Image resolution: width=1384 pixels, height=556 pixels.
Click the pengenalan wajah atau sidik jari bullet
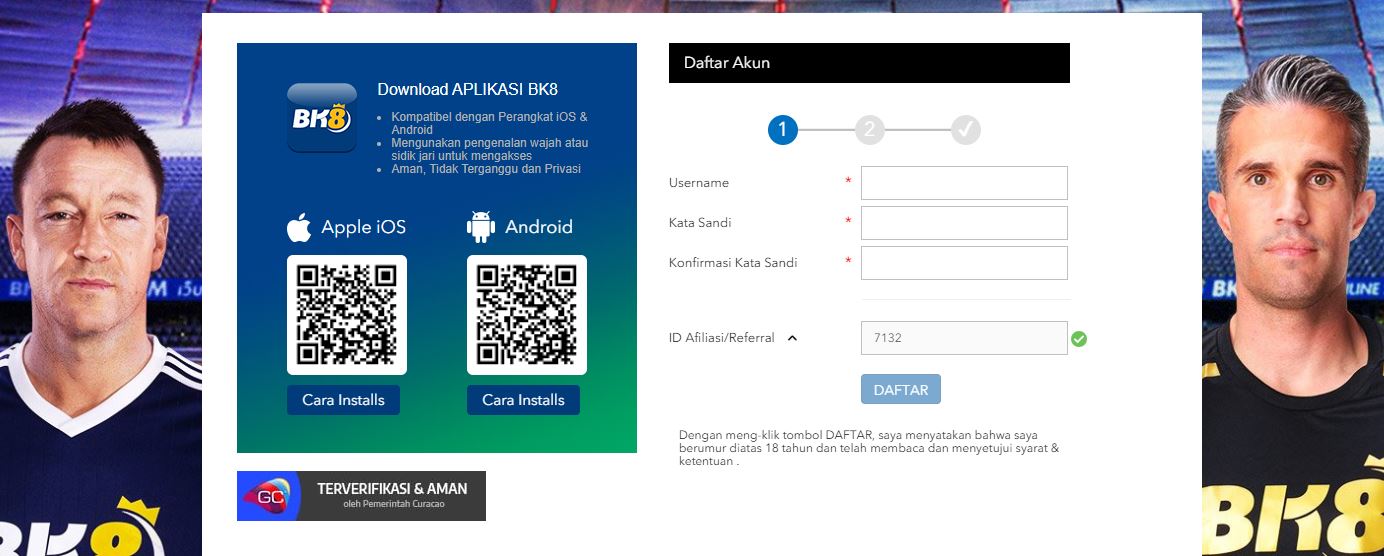tap(490, 149)
